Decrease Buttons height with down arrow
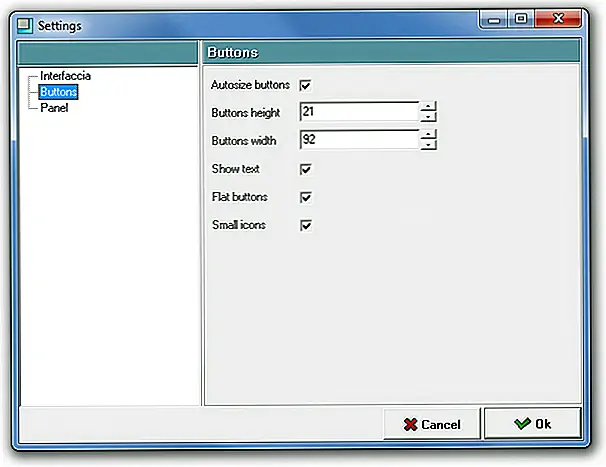606x467 pixels. point(428,117)
